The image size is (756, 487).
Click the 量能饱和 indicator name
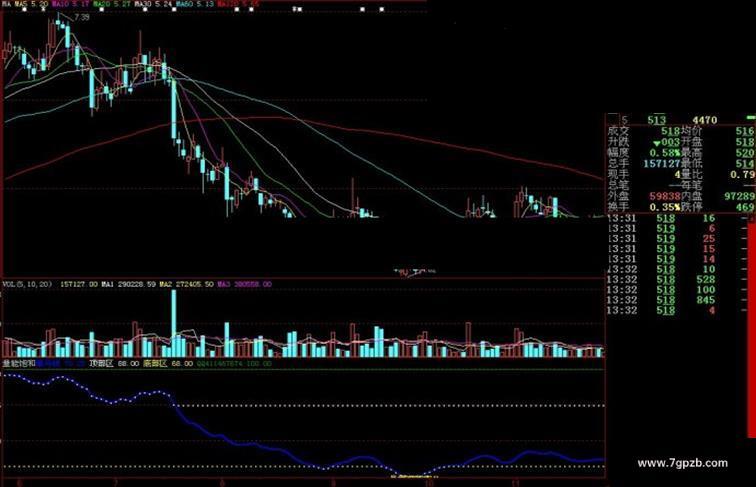click(x=19, y=364)
